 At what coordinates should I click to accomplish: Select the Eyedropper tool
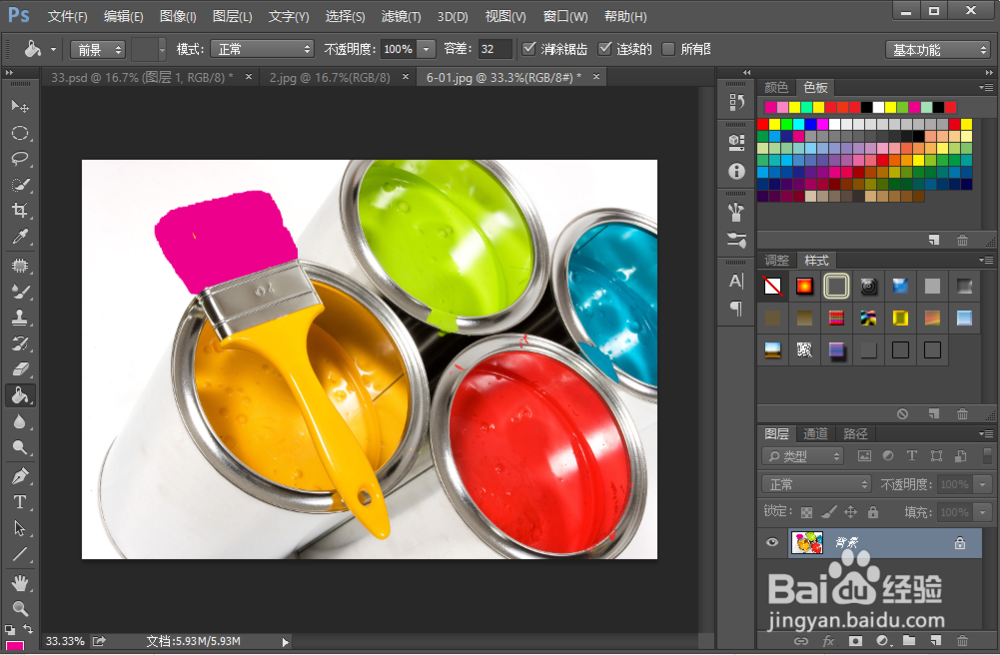click(20, 237)
